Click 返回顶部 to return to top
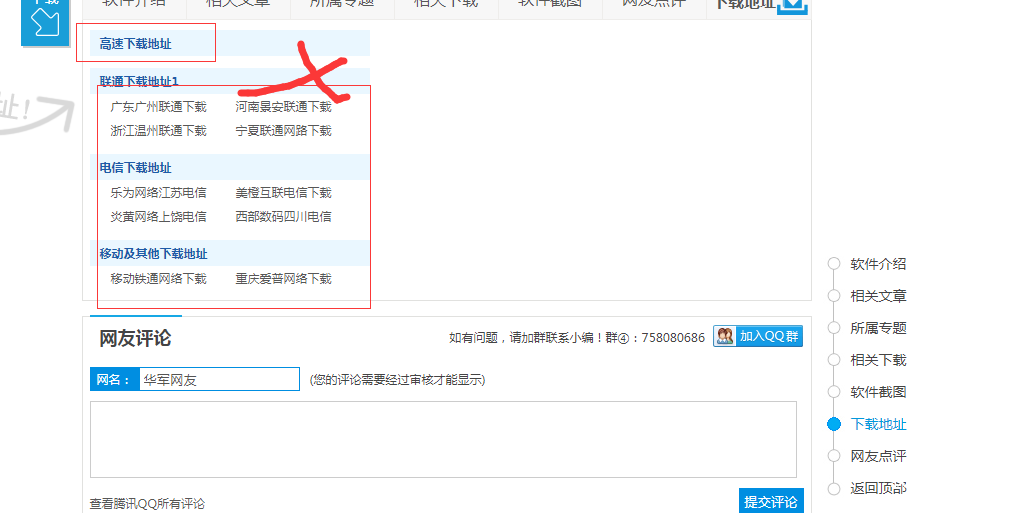The image size is (1009, 513). coord(878,488)
